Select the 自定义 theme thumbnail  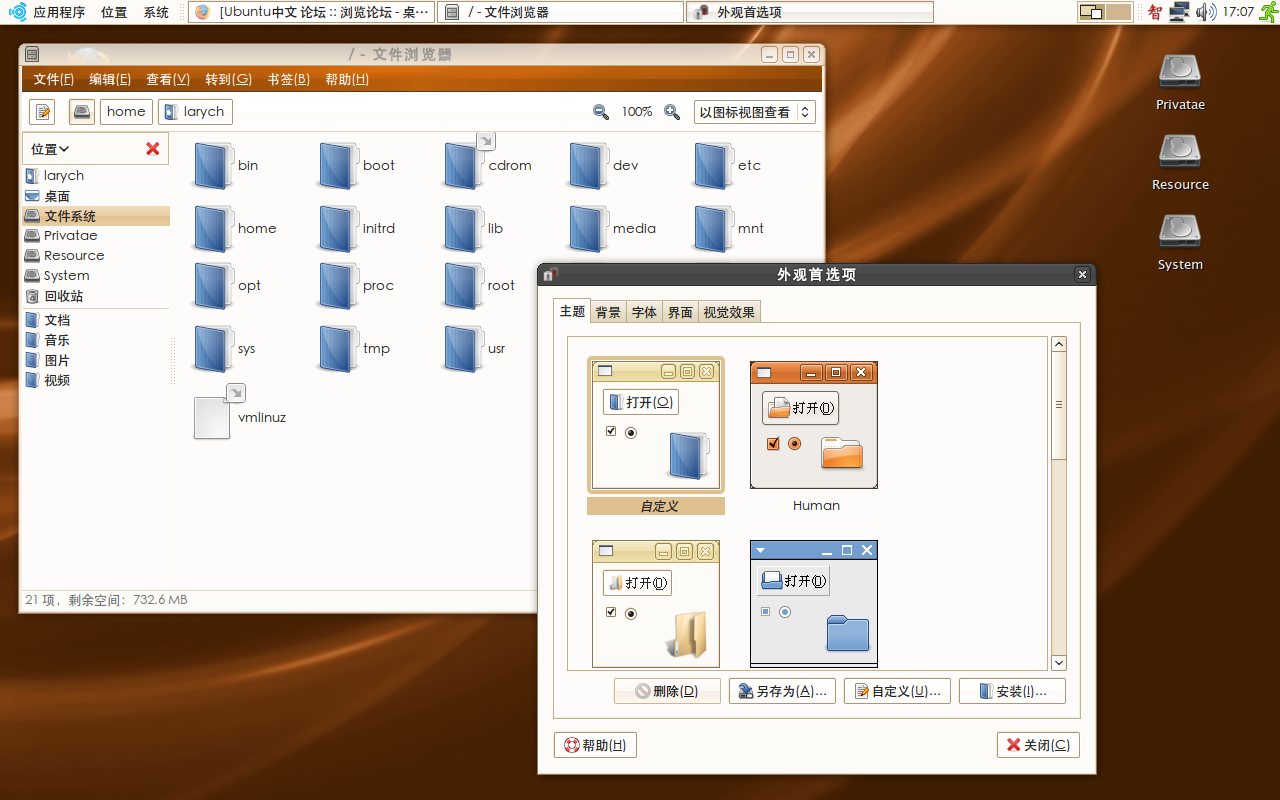coord(656,425)
